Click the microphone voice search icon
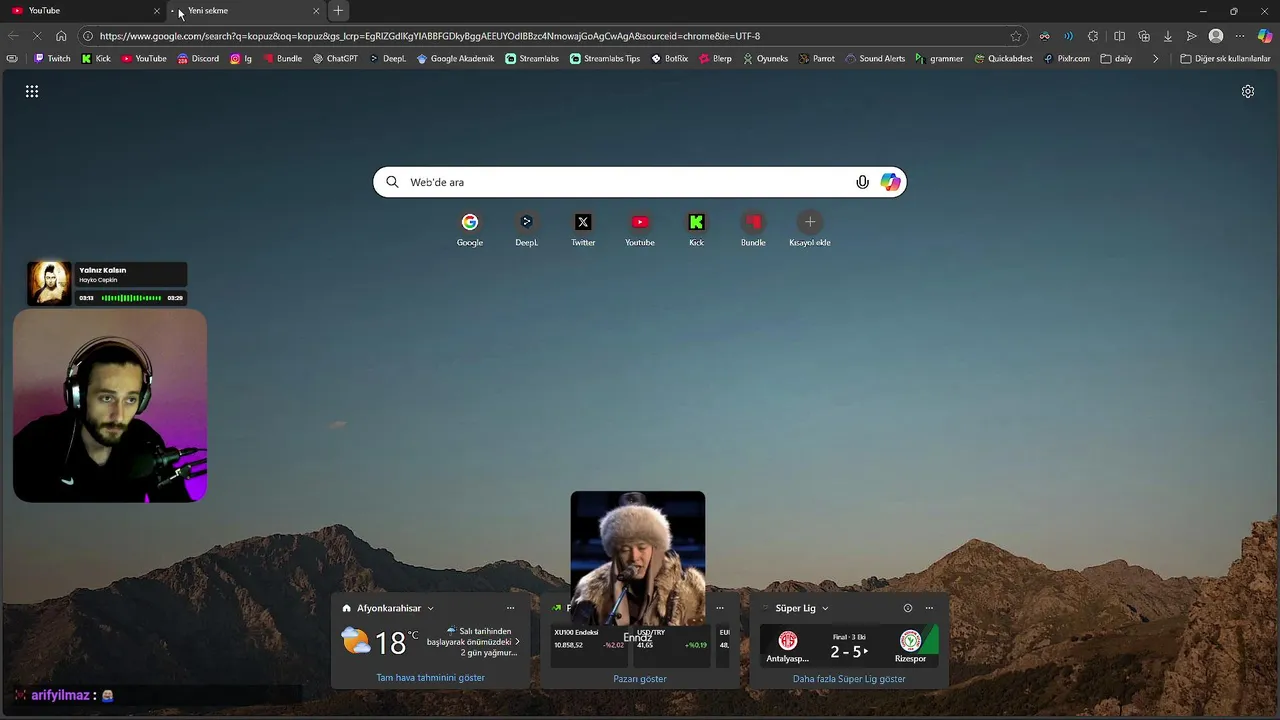Image resolution: width=1280 pixels, height=720 pixels. click(x=862, y=182)
